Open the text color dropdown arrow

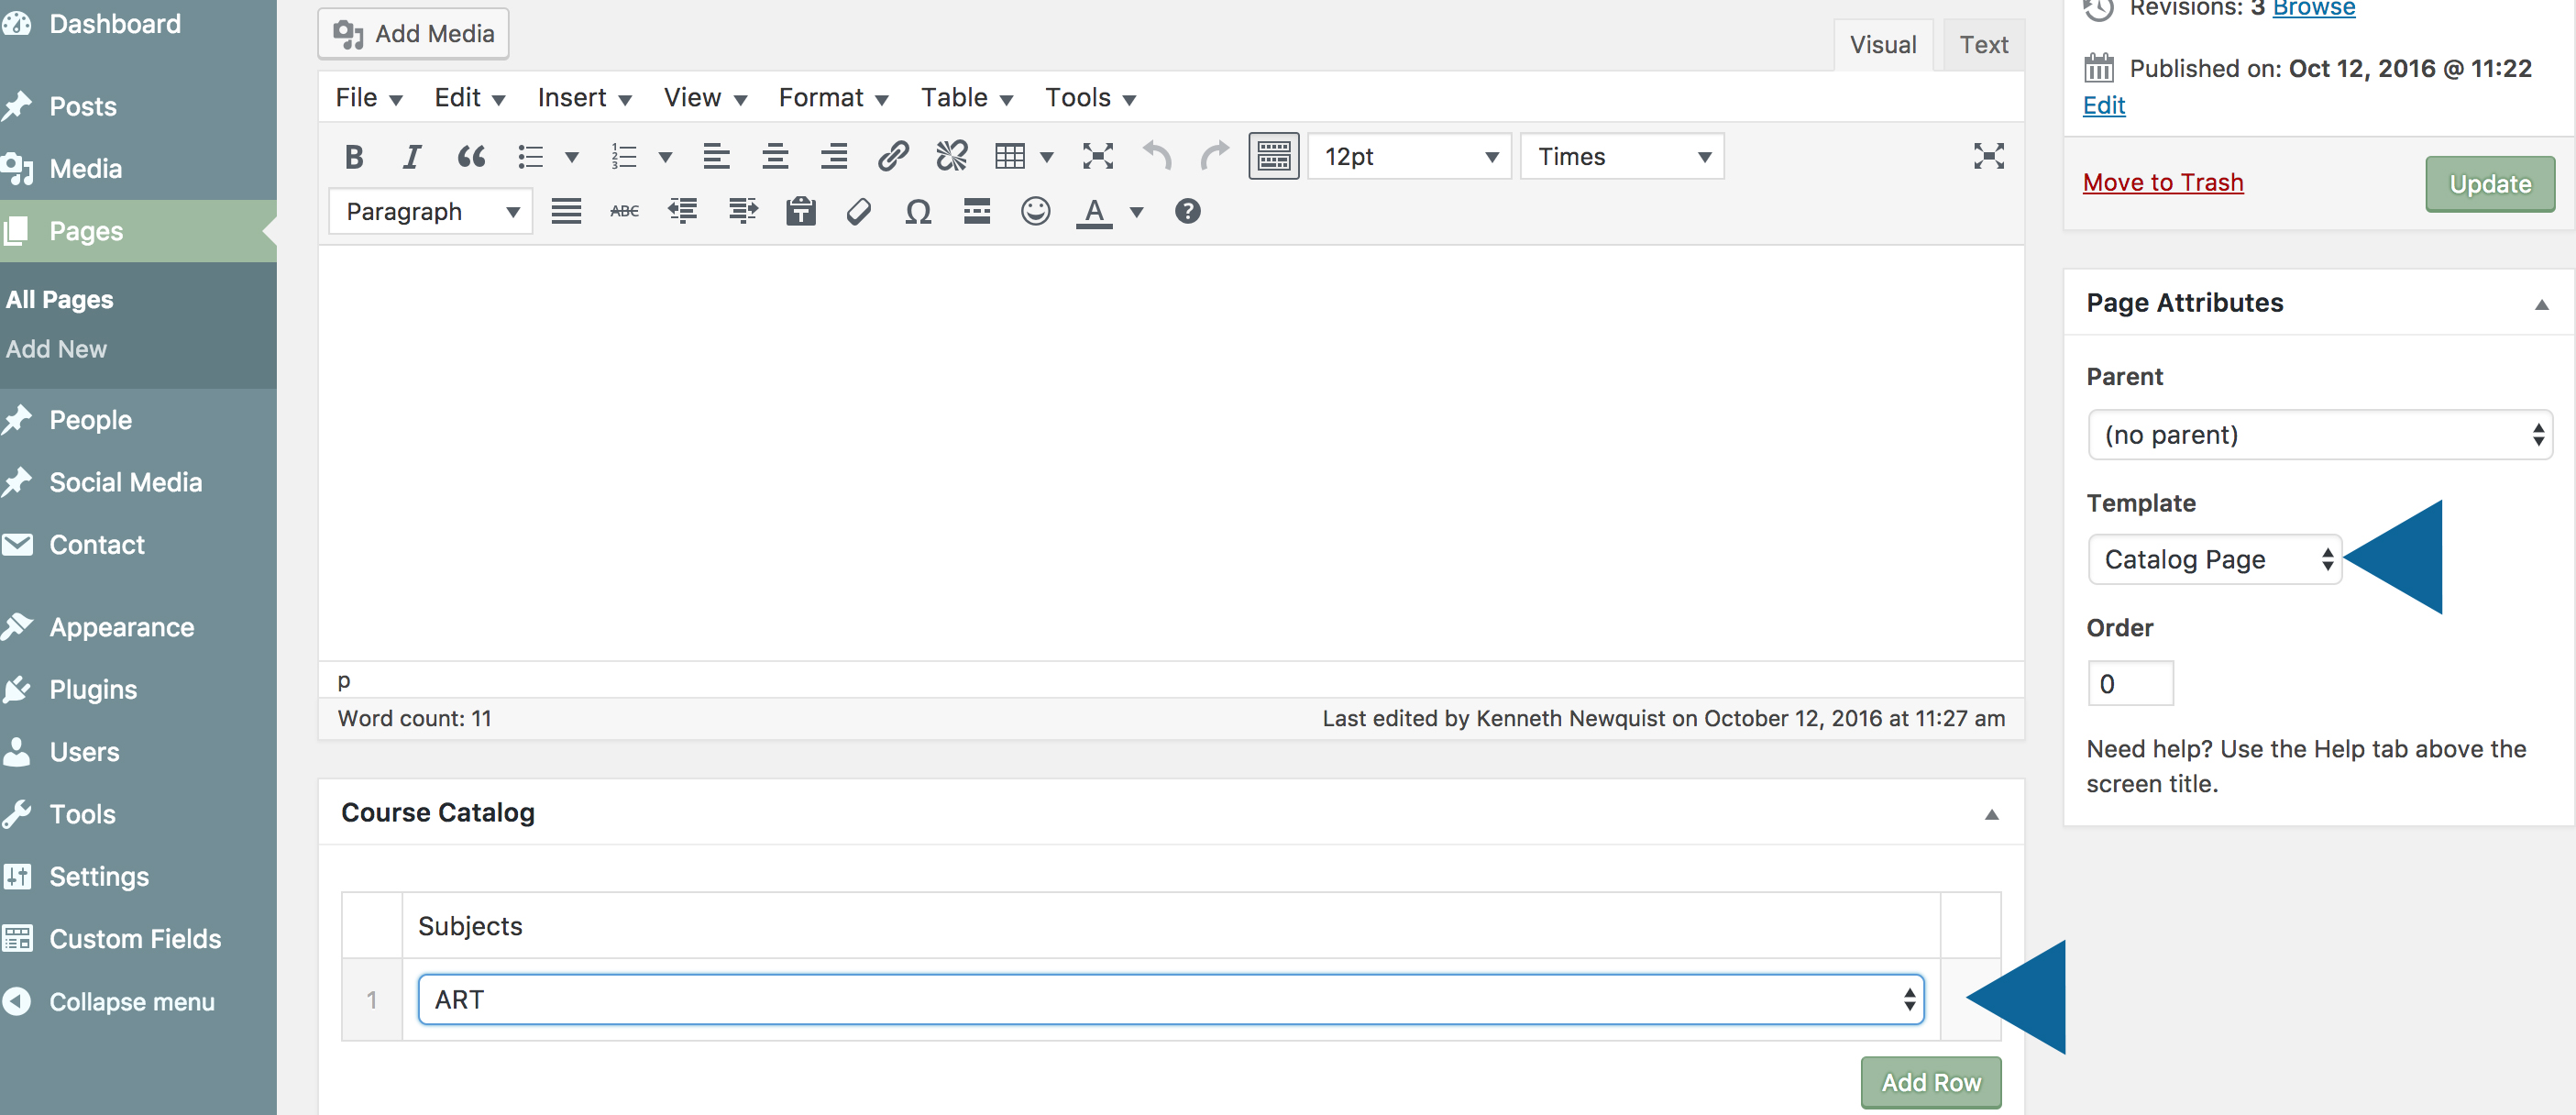click(x=1136, y=211)
